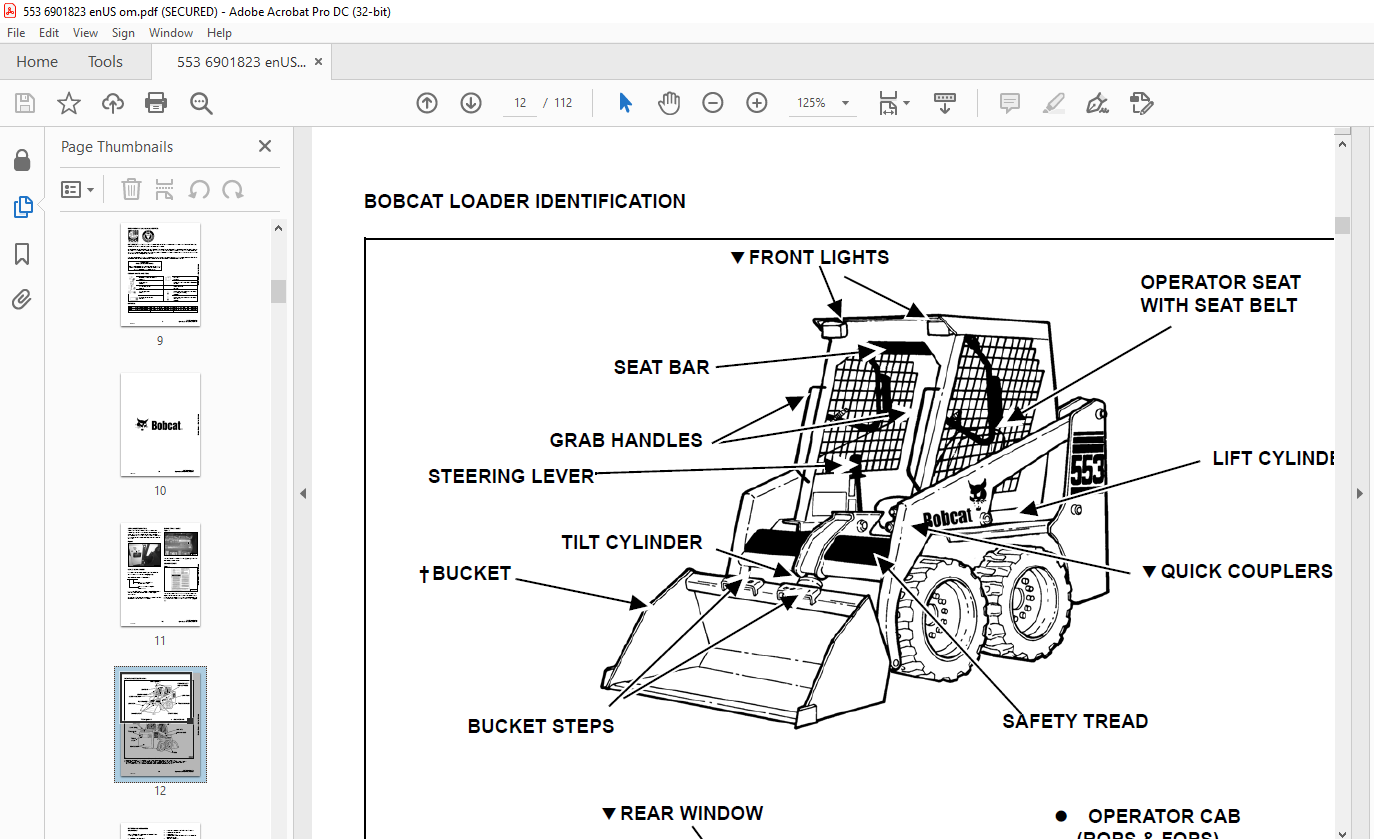Open security lock panel in sidebar
The image size is (1374, 839).
point(22,161)
